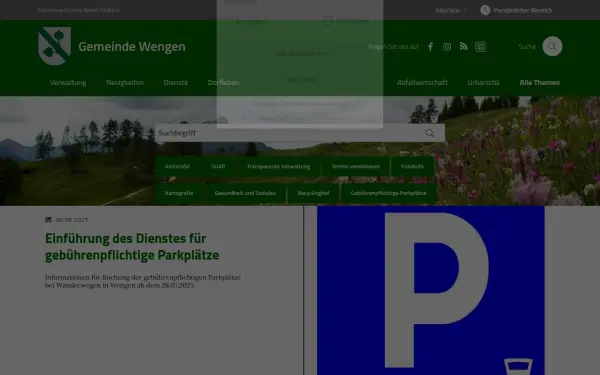Tick the Statistiken cookie checkbox

pyautogui.click(x=328, y=21)
